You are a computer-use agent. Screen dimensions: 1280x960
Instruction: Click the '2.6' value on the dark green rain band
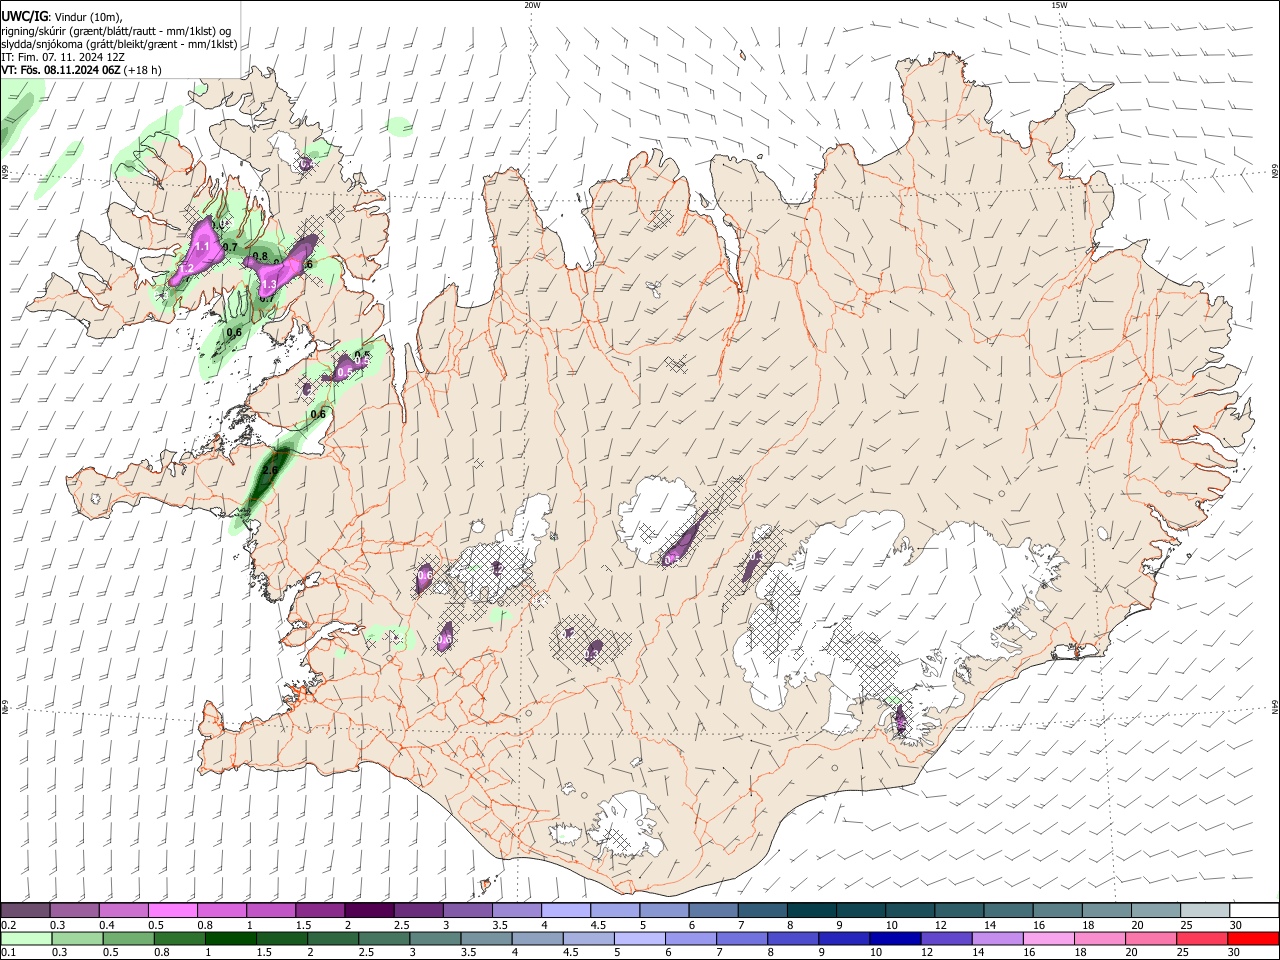tap(270, 470)
